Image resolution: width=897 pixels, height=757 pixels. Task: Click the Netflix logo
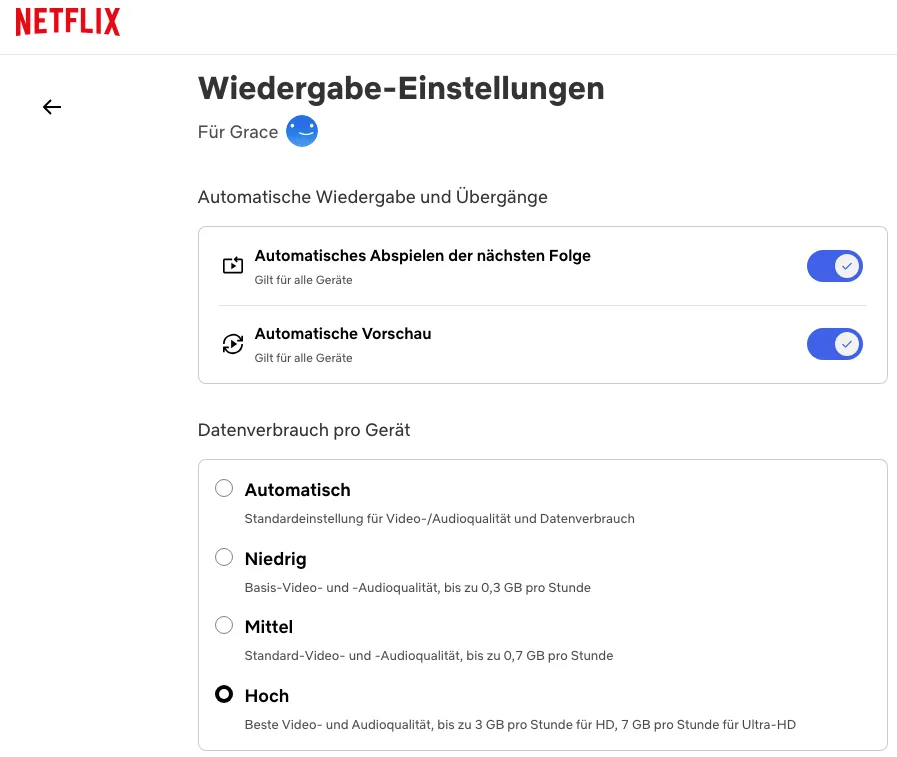click(68, 22)
